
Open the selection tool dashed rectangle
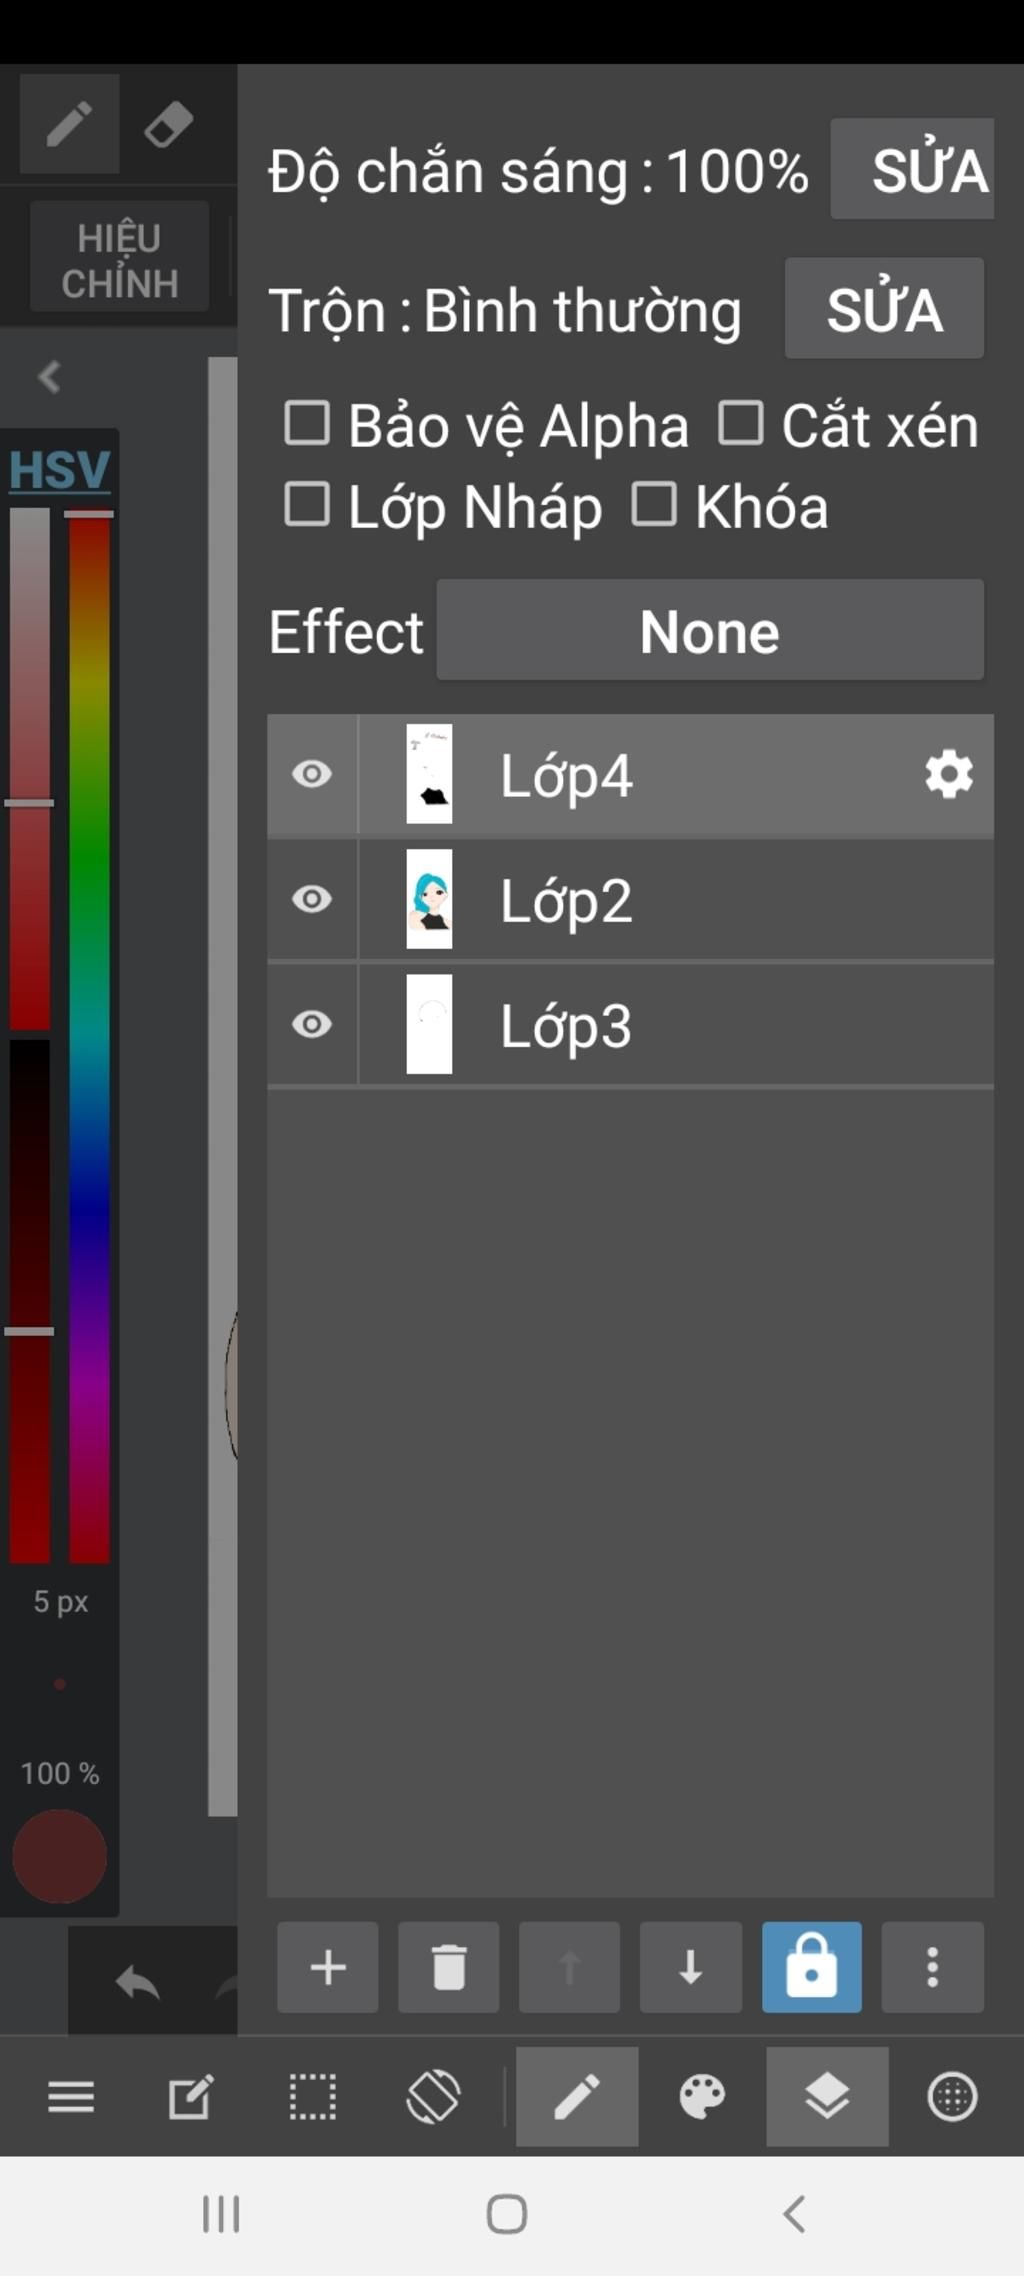click(313, 2096)
